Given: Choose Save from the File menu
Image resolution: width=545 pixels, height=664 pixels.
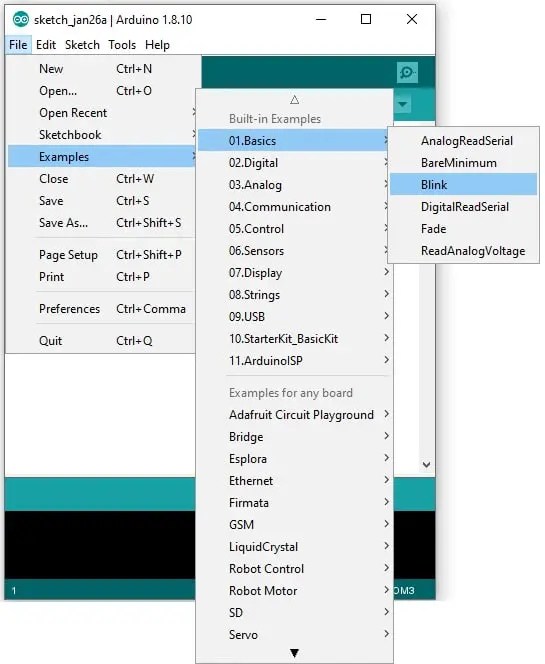Looking at the screenshot, I should click(x=102, y=201).
